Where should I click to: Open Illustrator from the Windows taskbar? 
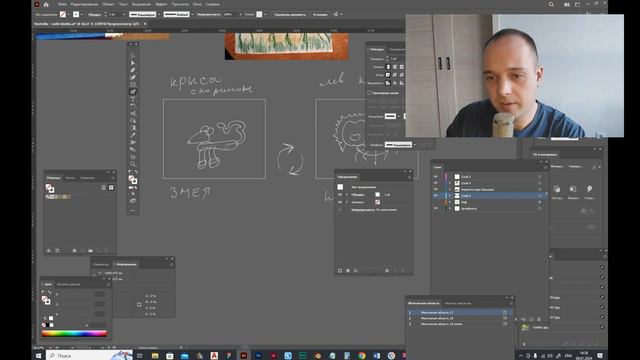tap(244, 356)
